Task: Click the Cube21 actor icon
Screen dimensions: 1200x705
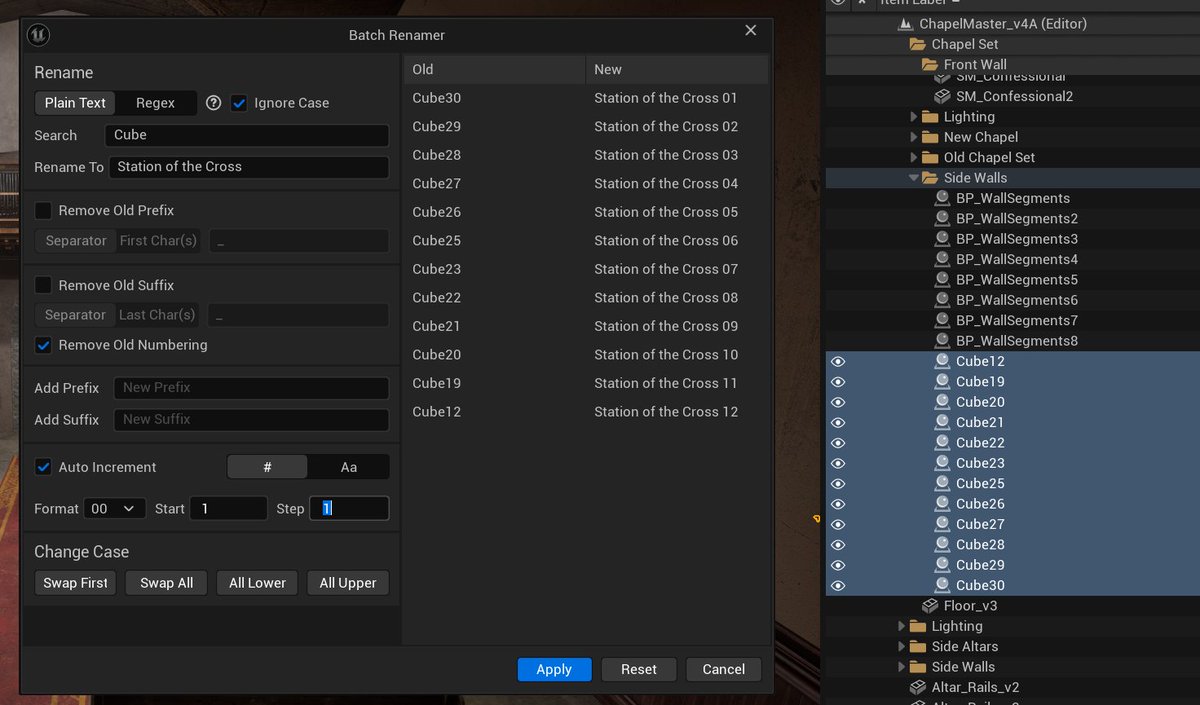Action: tap(942, 422)
